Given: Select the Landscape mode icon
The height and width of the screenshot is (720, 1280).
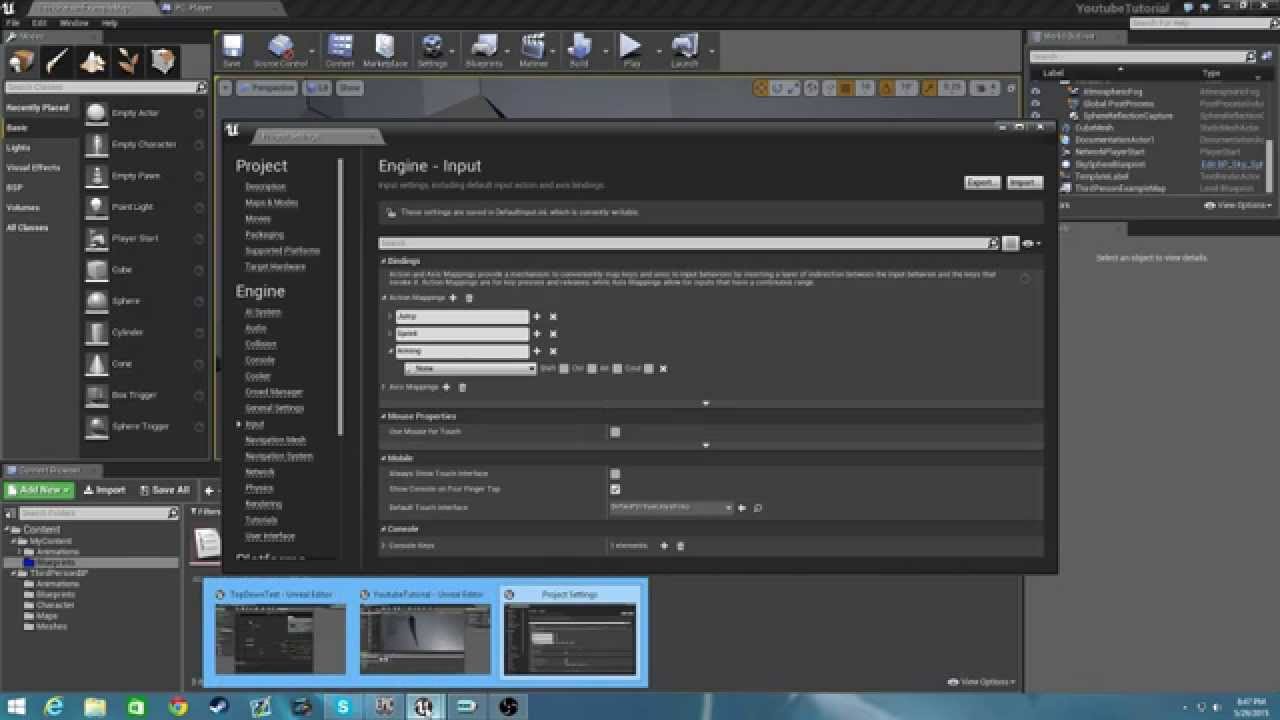Looking at the screenshot, I should click(93, 62).
